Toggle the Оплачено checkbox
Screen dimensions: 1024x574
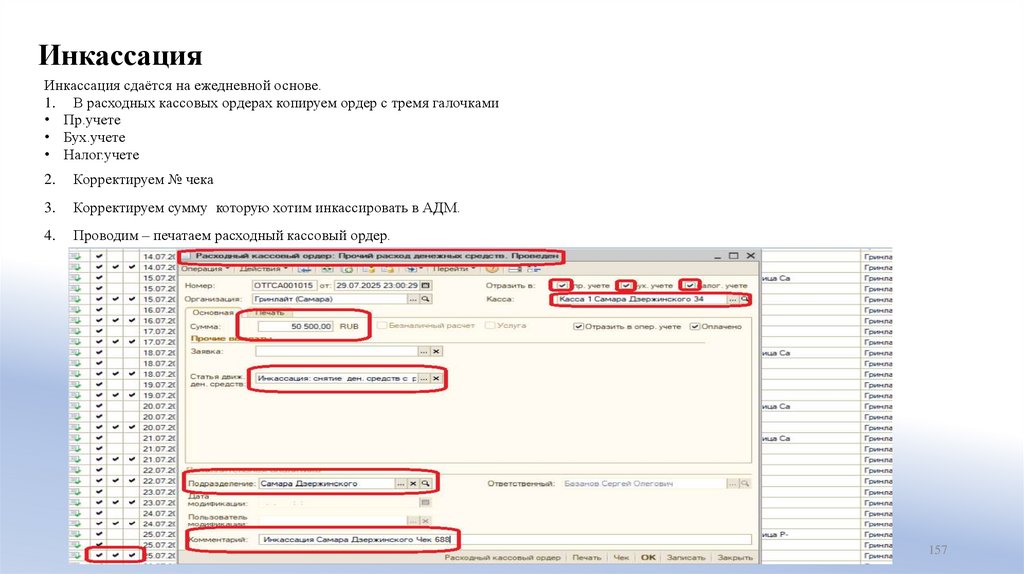pos(695,327)
